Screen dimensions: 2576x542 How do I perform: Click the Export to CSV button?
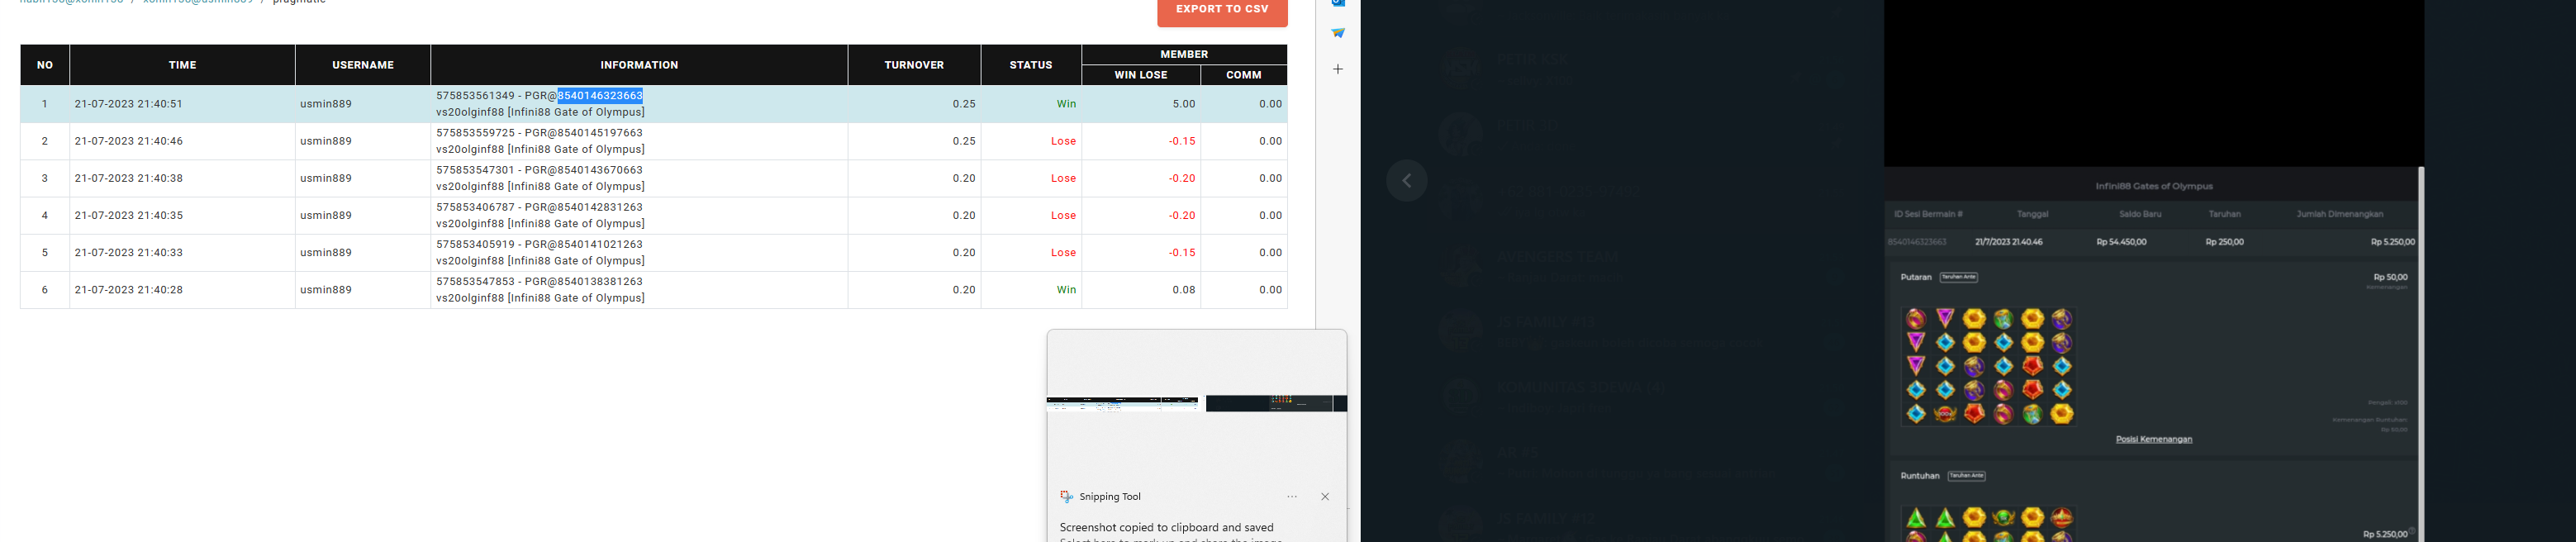point(1222,10)
